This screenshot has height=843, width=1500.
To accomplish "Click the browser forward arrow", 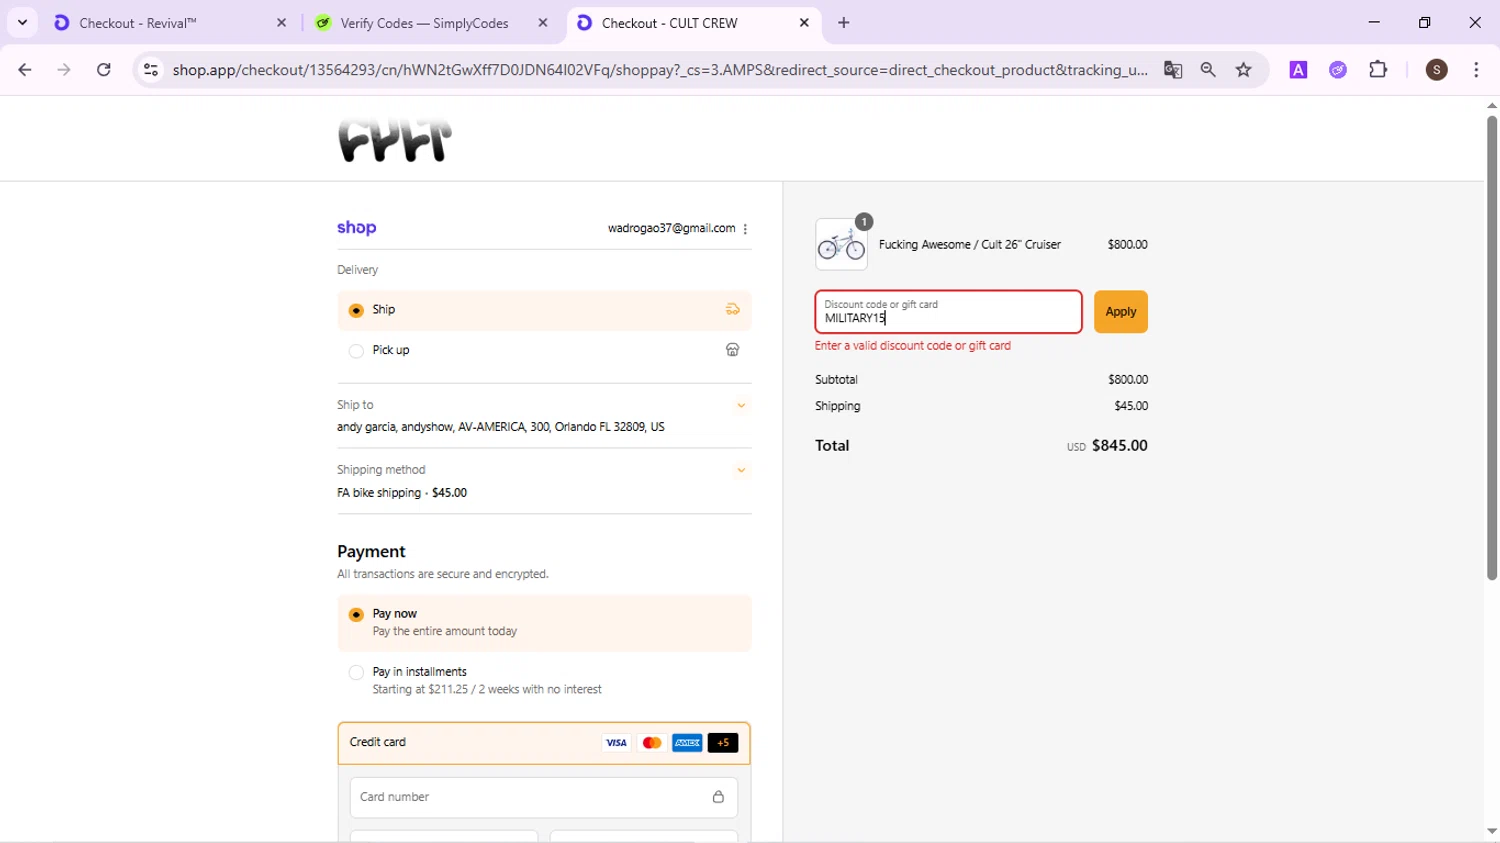I will coord(64,70).
